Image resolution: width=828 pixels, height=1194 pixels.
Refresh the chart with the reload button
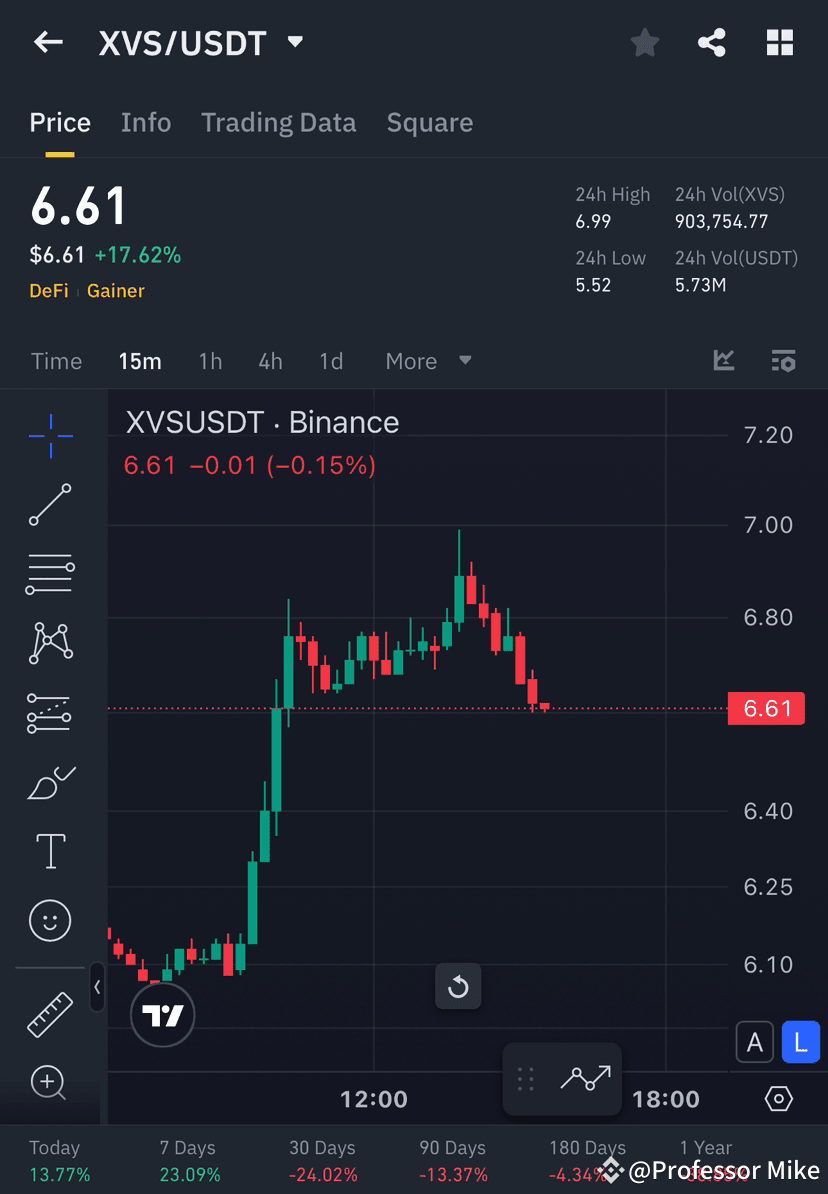(x=458, y=986)
